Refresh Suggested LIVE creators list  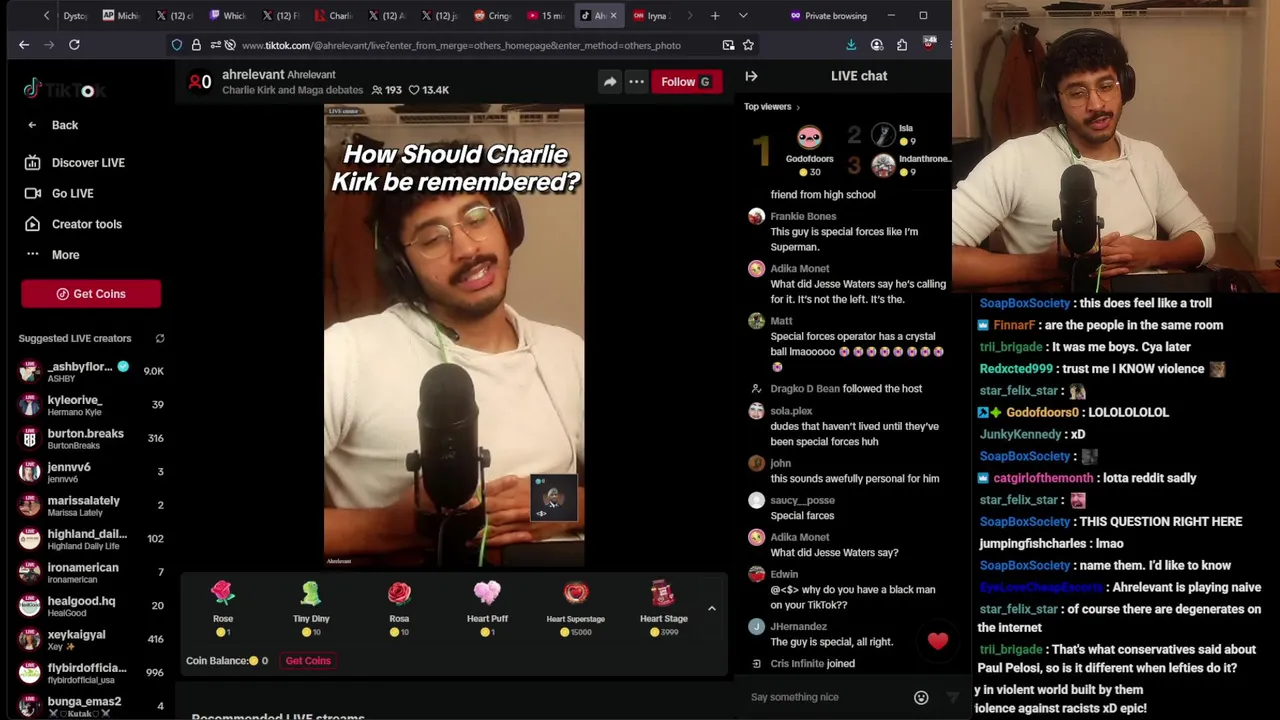tap(160, 339)
